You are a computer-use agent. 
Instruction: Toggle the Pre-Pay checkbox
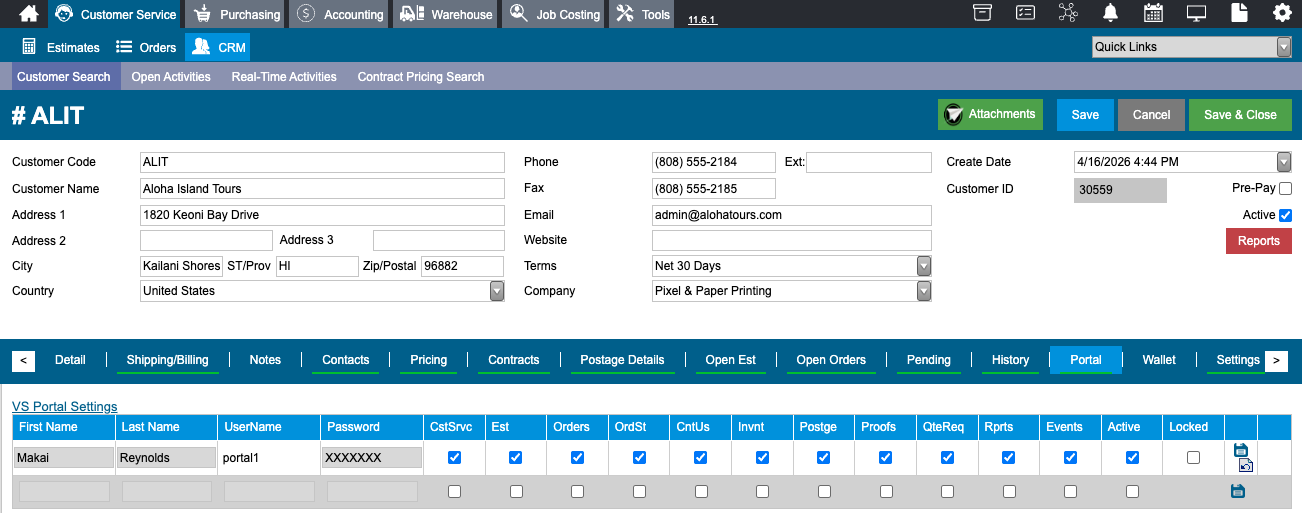(x=1285, y=188)
